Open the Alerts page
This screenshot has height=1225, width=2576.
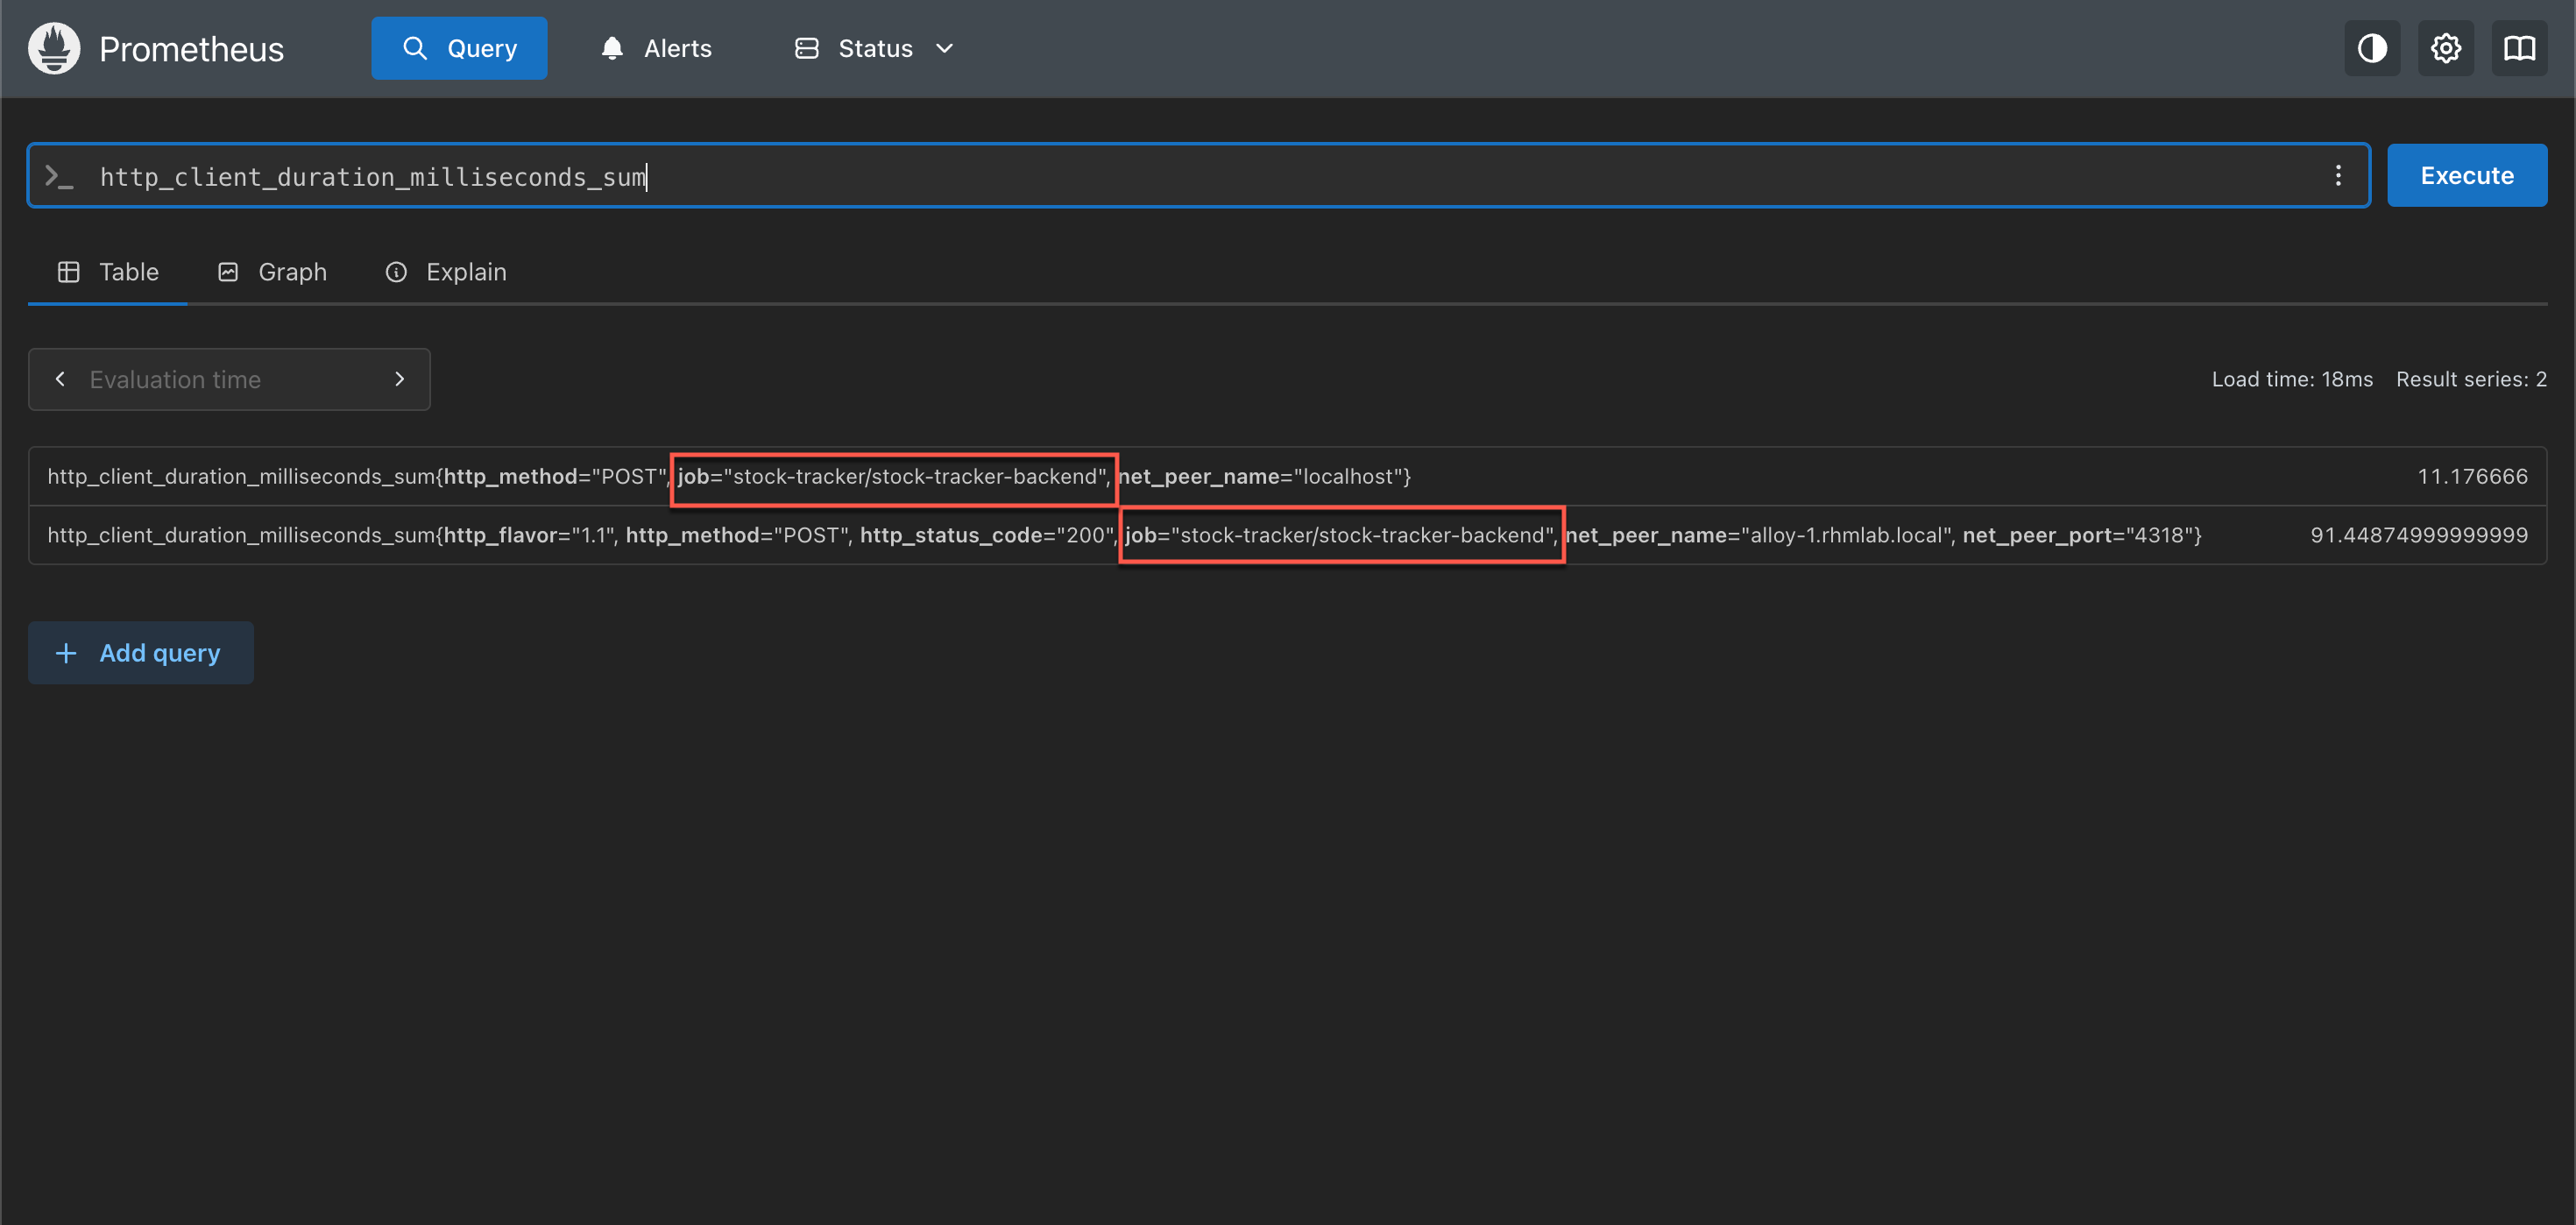656,48
